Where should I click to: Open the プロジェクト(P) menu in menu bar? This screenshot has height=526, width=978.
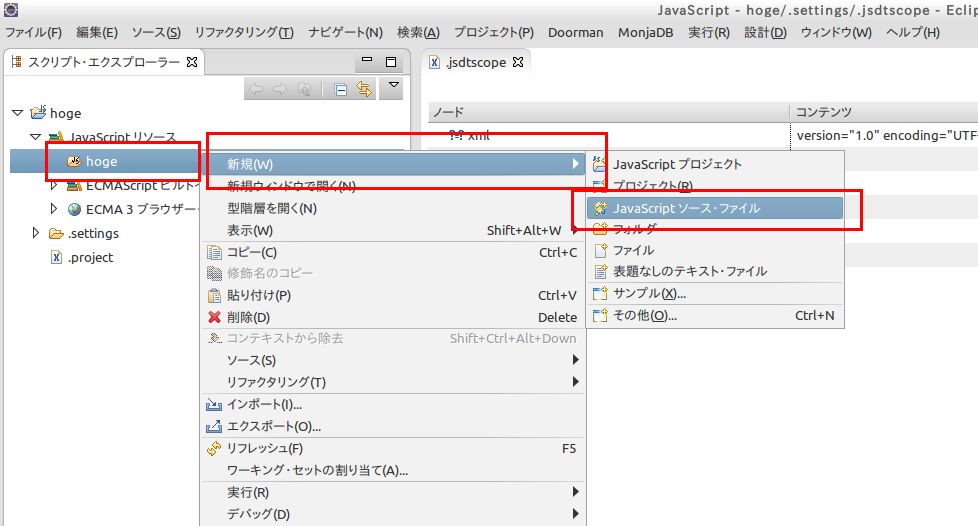[x=494, y=32]
